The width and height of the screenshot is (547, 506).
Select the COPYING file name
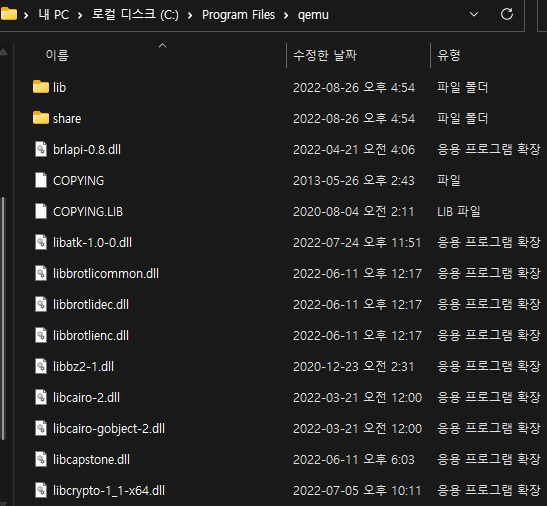78,180
